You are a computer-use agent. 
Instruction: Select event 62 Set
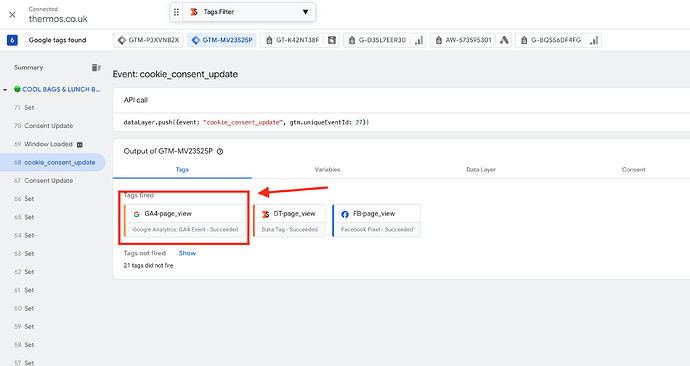(24, 272)
